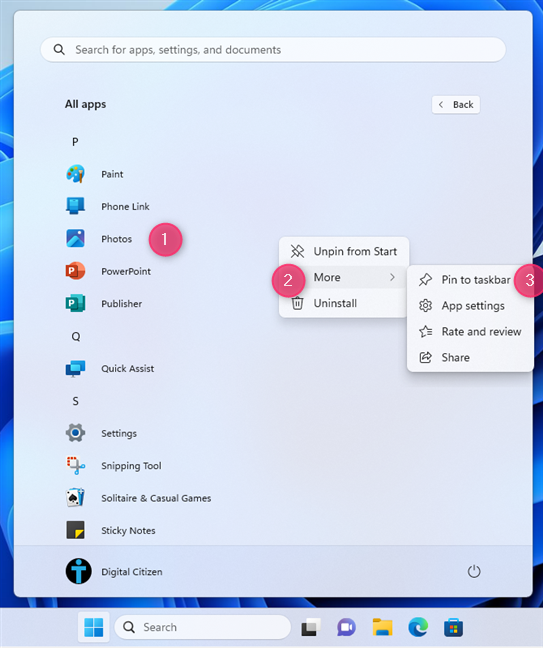This screenshot has height=648, width=543.
Task: Click the share icon in the submenu
Action: pos(425,357)
